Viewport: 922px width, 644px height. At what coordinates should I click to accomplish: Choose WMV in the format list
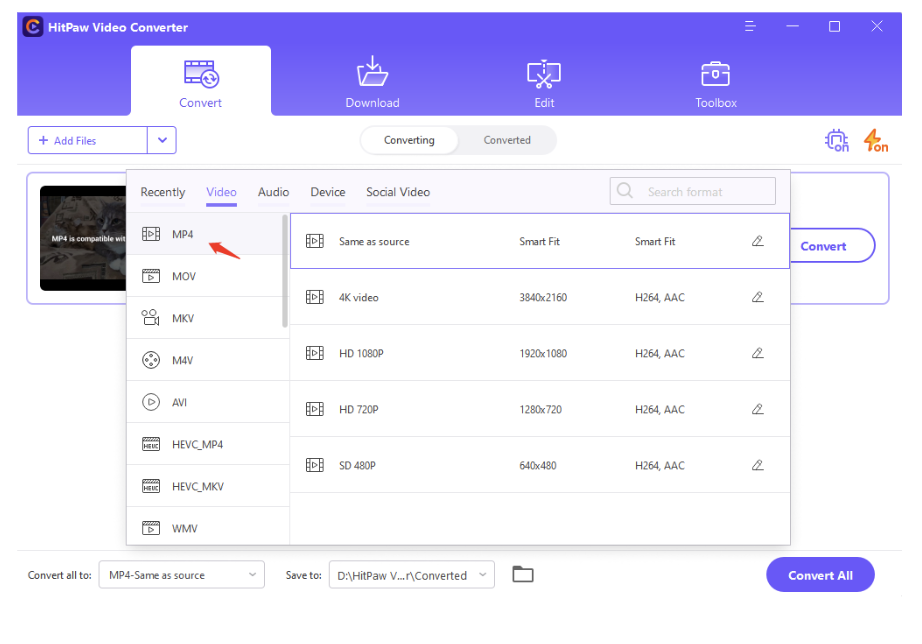pyautogui.click(x=208, y=528)
